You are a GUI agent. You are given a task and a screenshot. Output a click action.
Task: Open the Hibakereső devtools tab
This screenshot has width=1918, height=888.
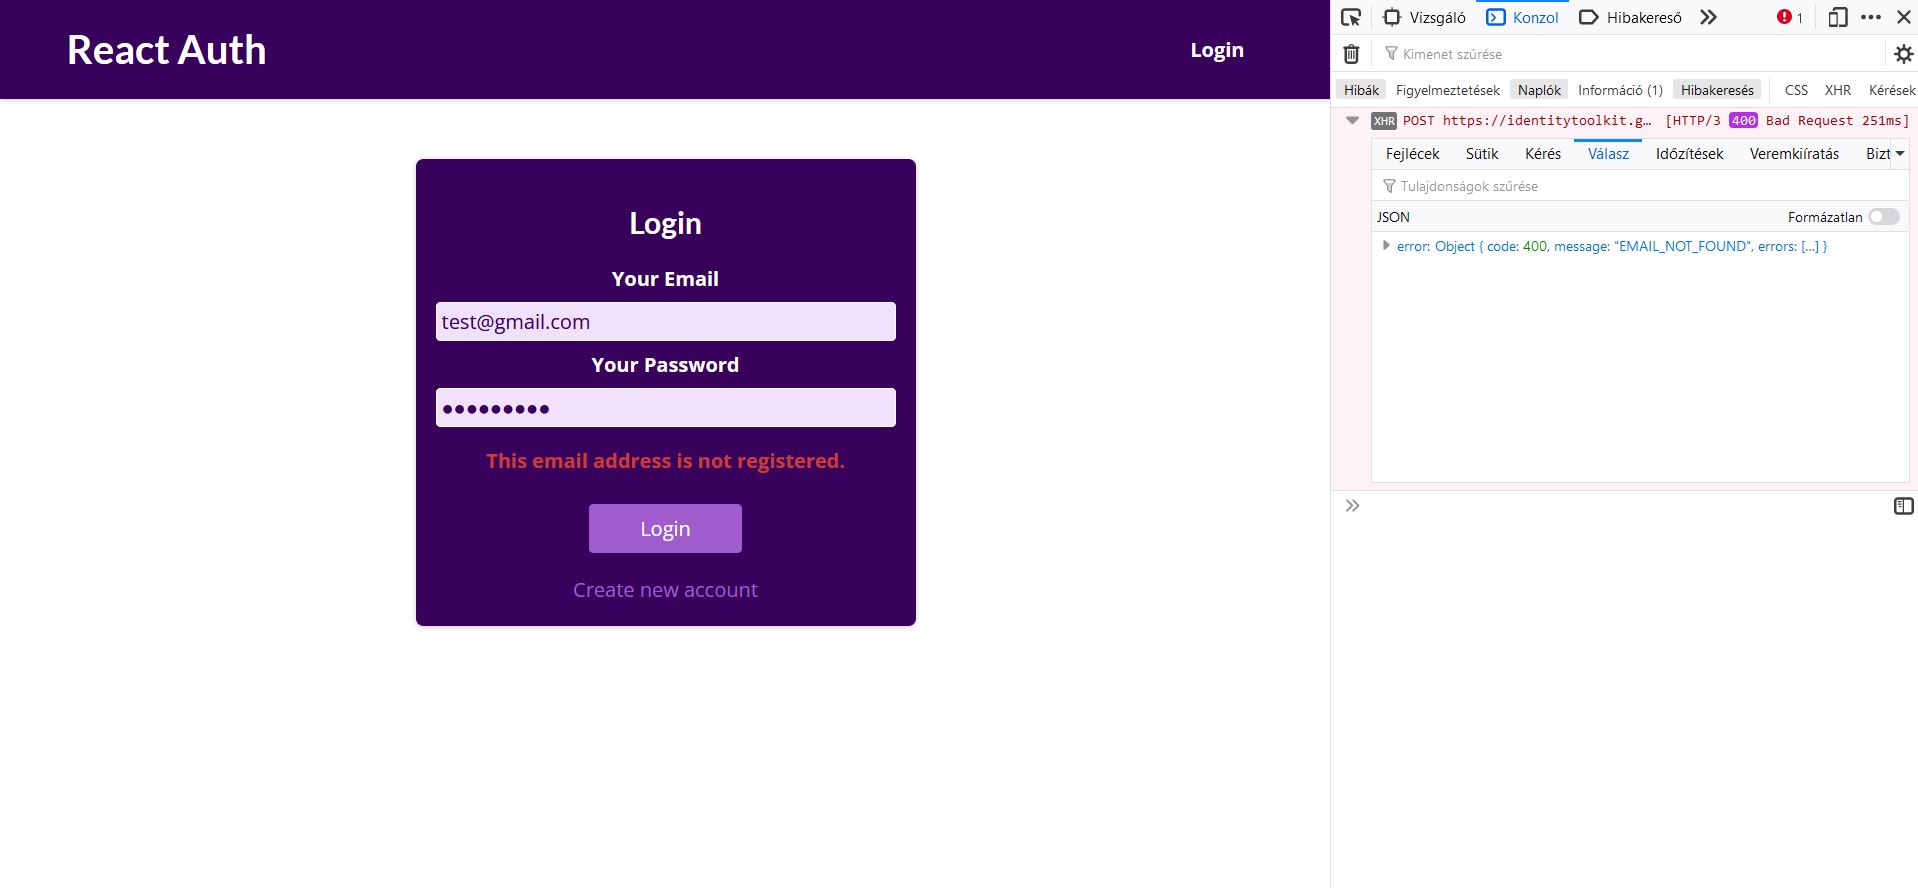(x=1630, y=17)
